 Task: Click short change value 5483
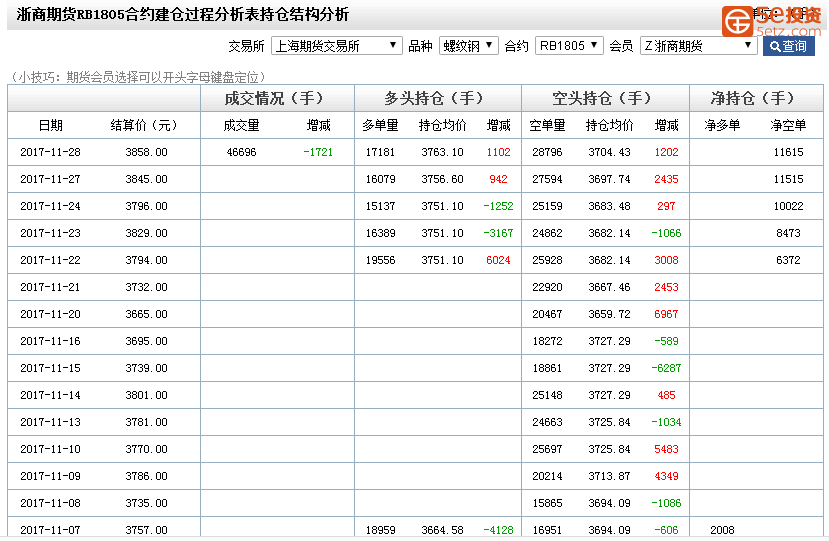[666, 449]
